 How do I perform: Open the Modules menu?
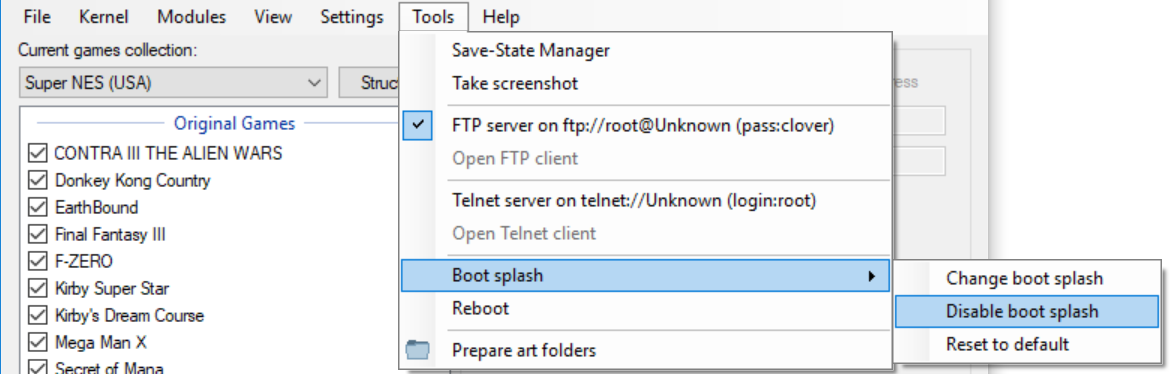(x=192, y=16)
